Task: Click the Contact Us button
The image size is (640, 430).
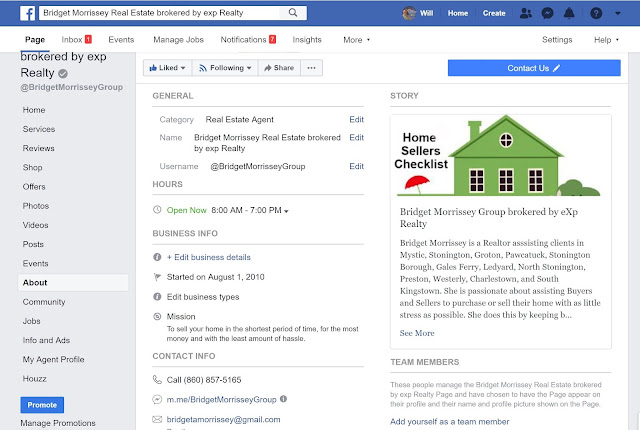Action: click(534, 68)
